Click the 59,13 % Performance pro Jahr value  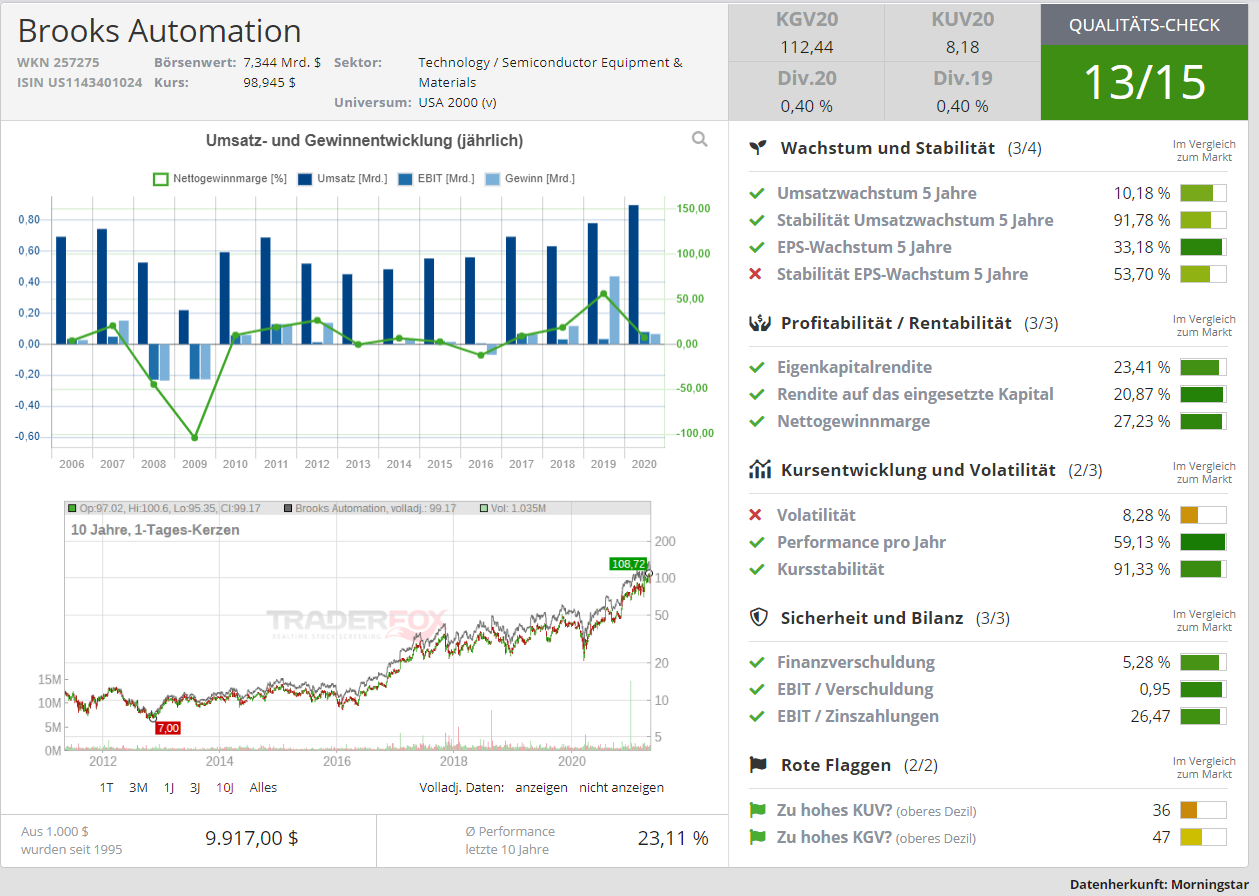click(x=1142, y=542)
